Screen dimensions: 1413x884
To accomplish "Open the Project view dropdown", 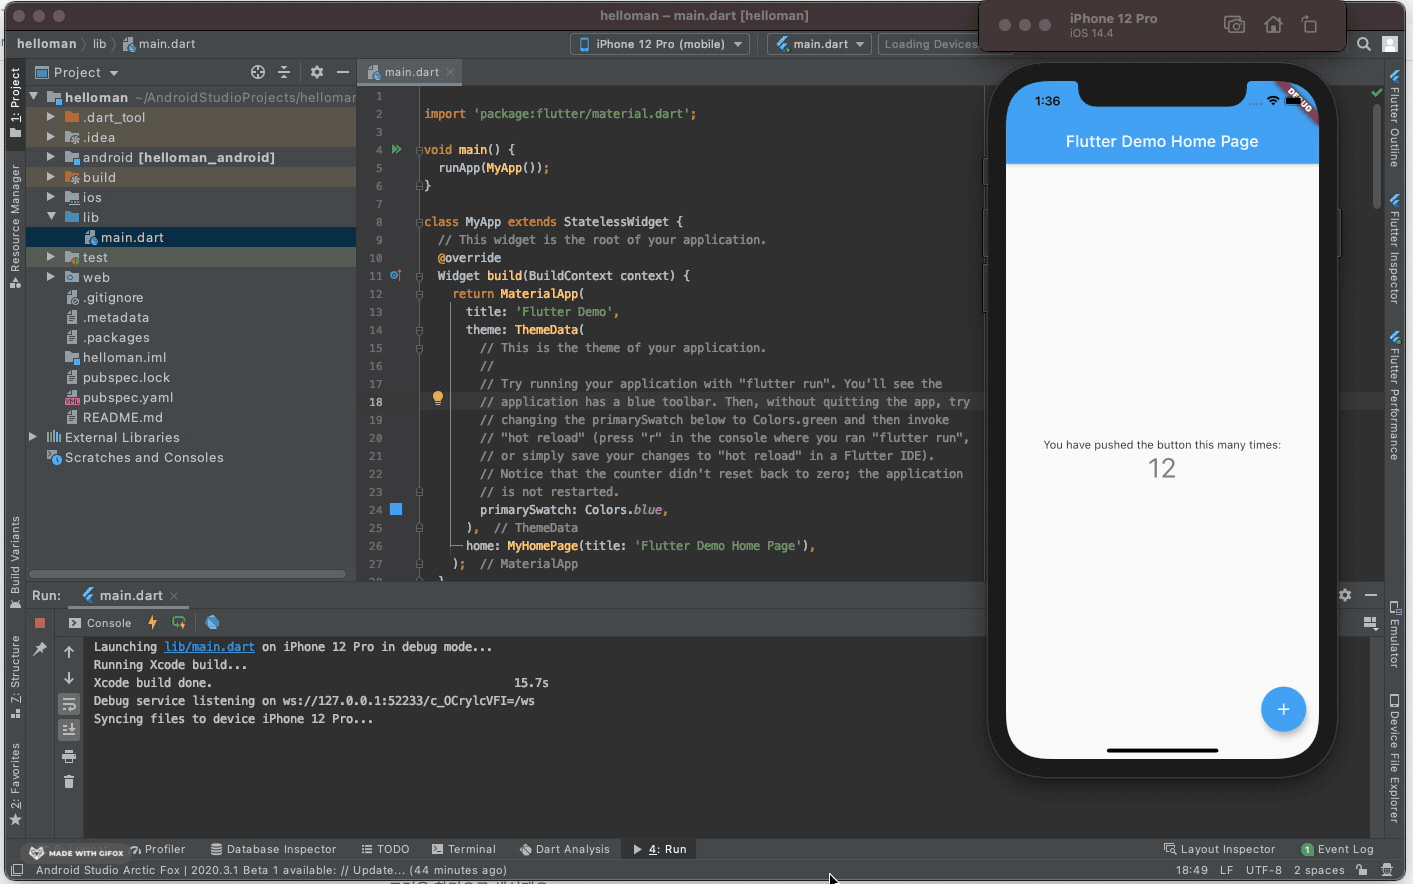I will (77, 72).
